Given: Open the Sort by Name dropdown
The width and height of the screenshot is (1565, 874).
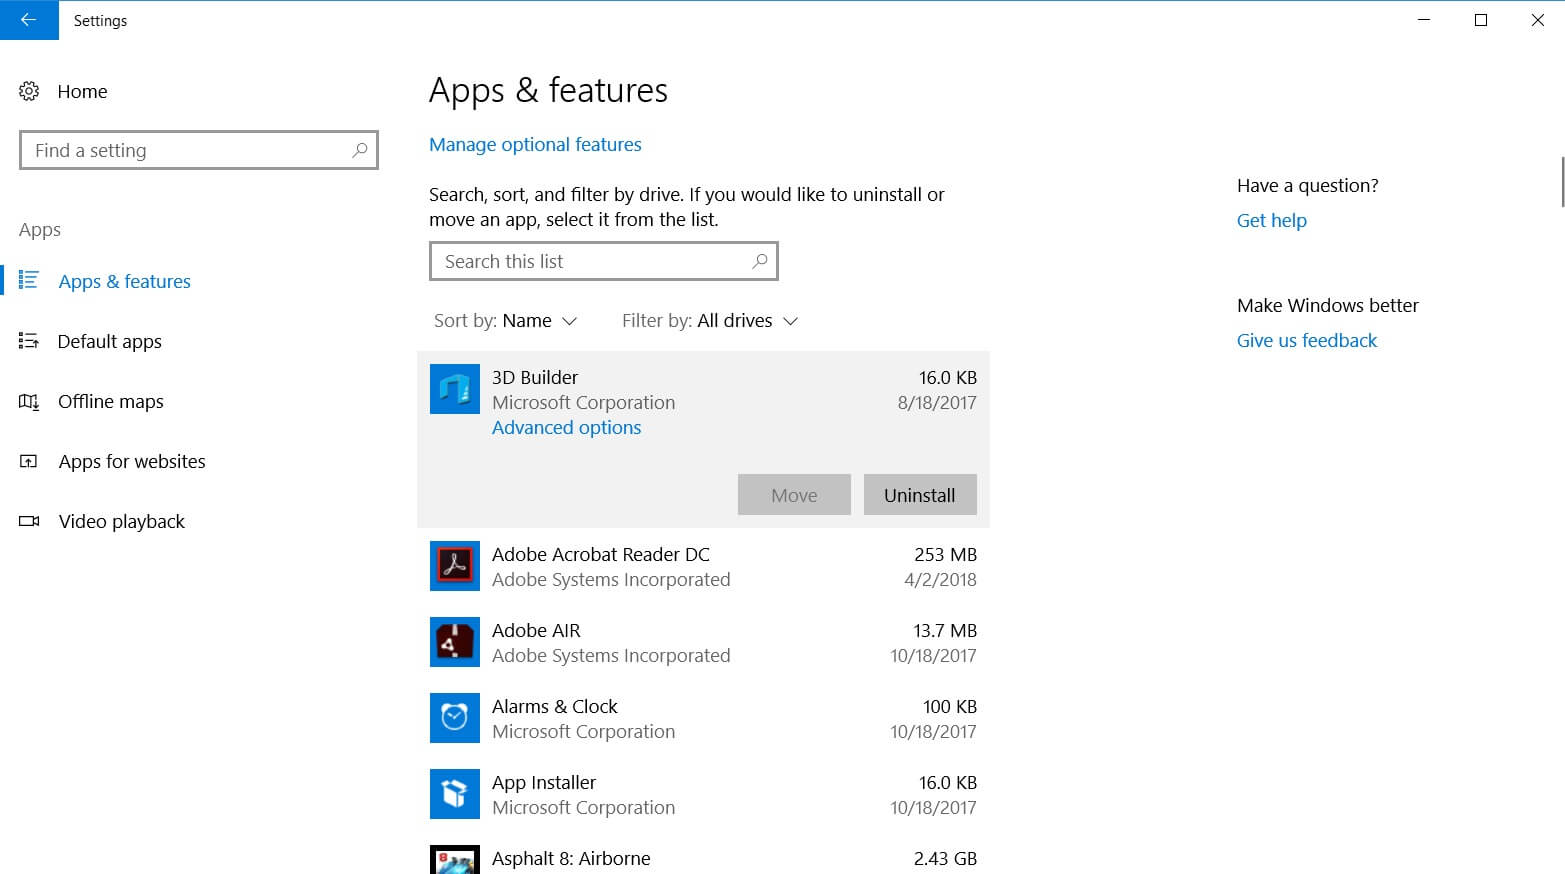Looking at the screenshot, I should [505, 320].
